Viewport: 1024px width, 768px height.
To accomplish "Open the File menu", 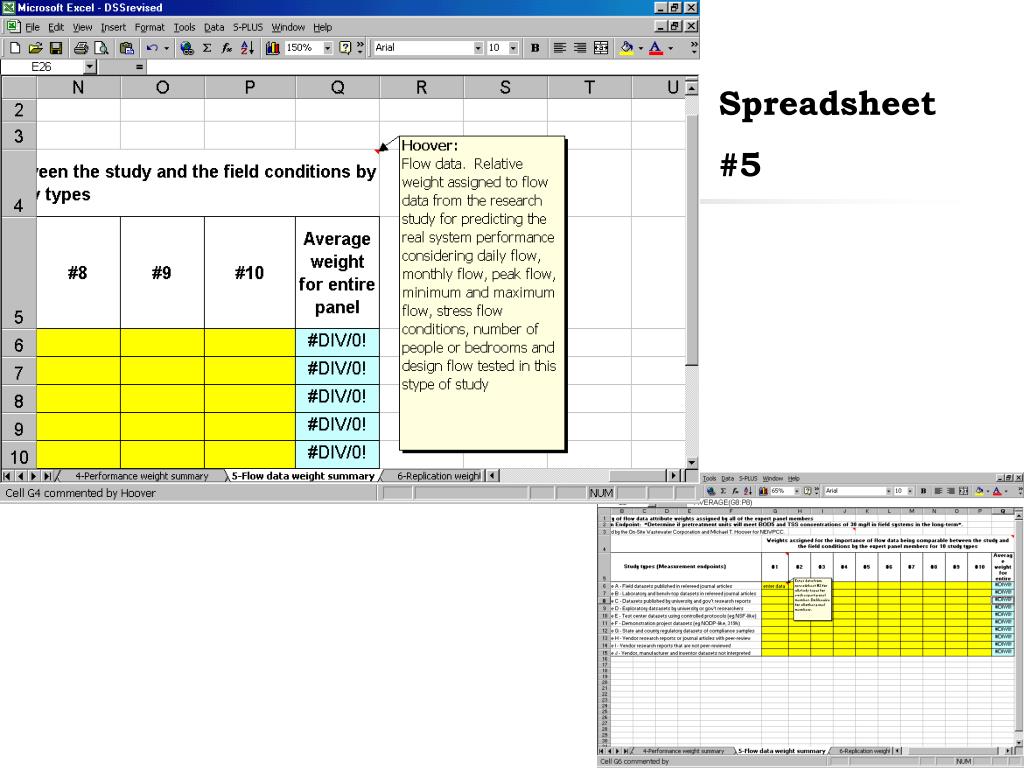I will (32, 27).
